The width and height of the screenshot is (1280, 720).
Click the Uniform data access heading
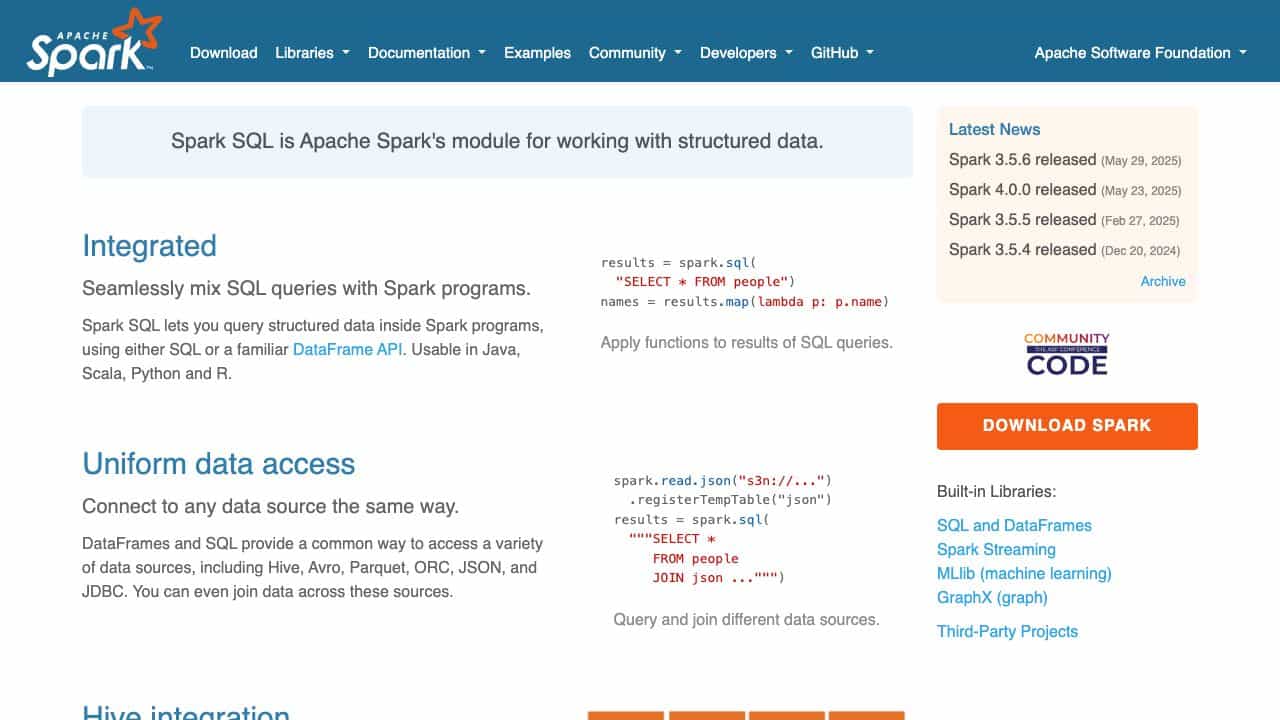pyautogui.click(x=218, y=464)
